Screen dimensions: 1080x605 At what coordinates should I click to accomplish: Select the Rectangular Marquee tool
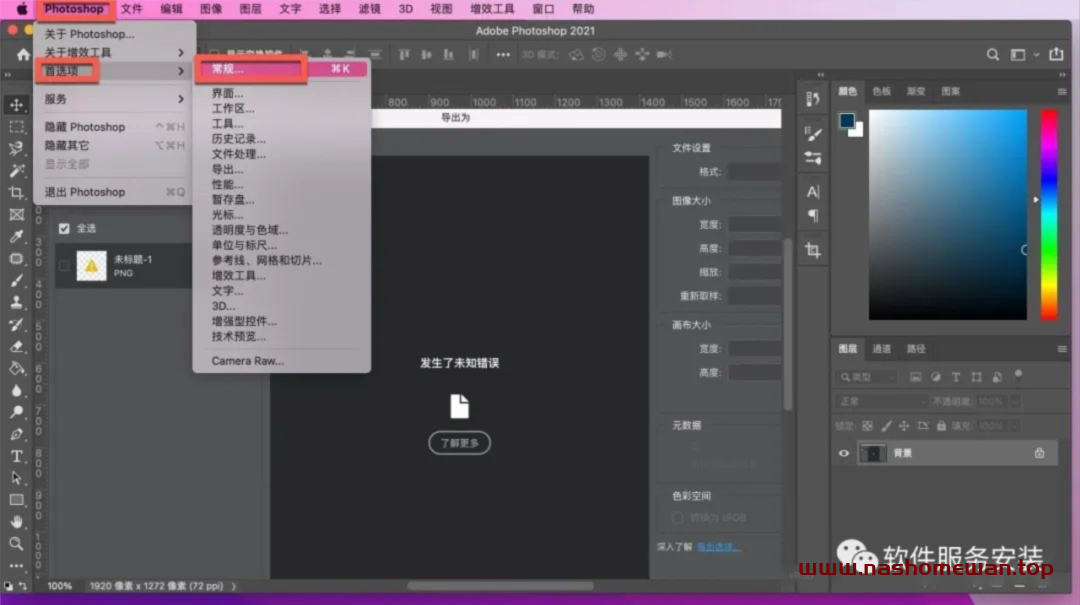pos(17,127)
